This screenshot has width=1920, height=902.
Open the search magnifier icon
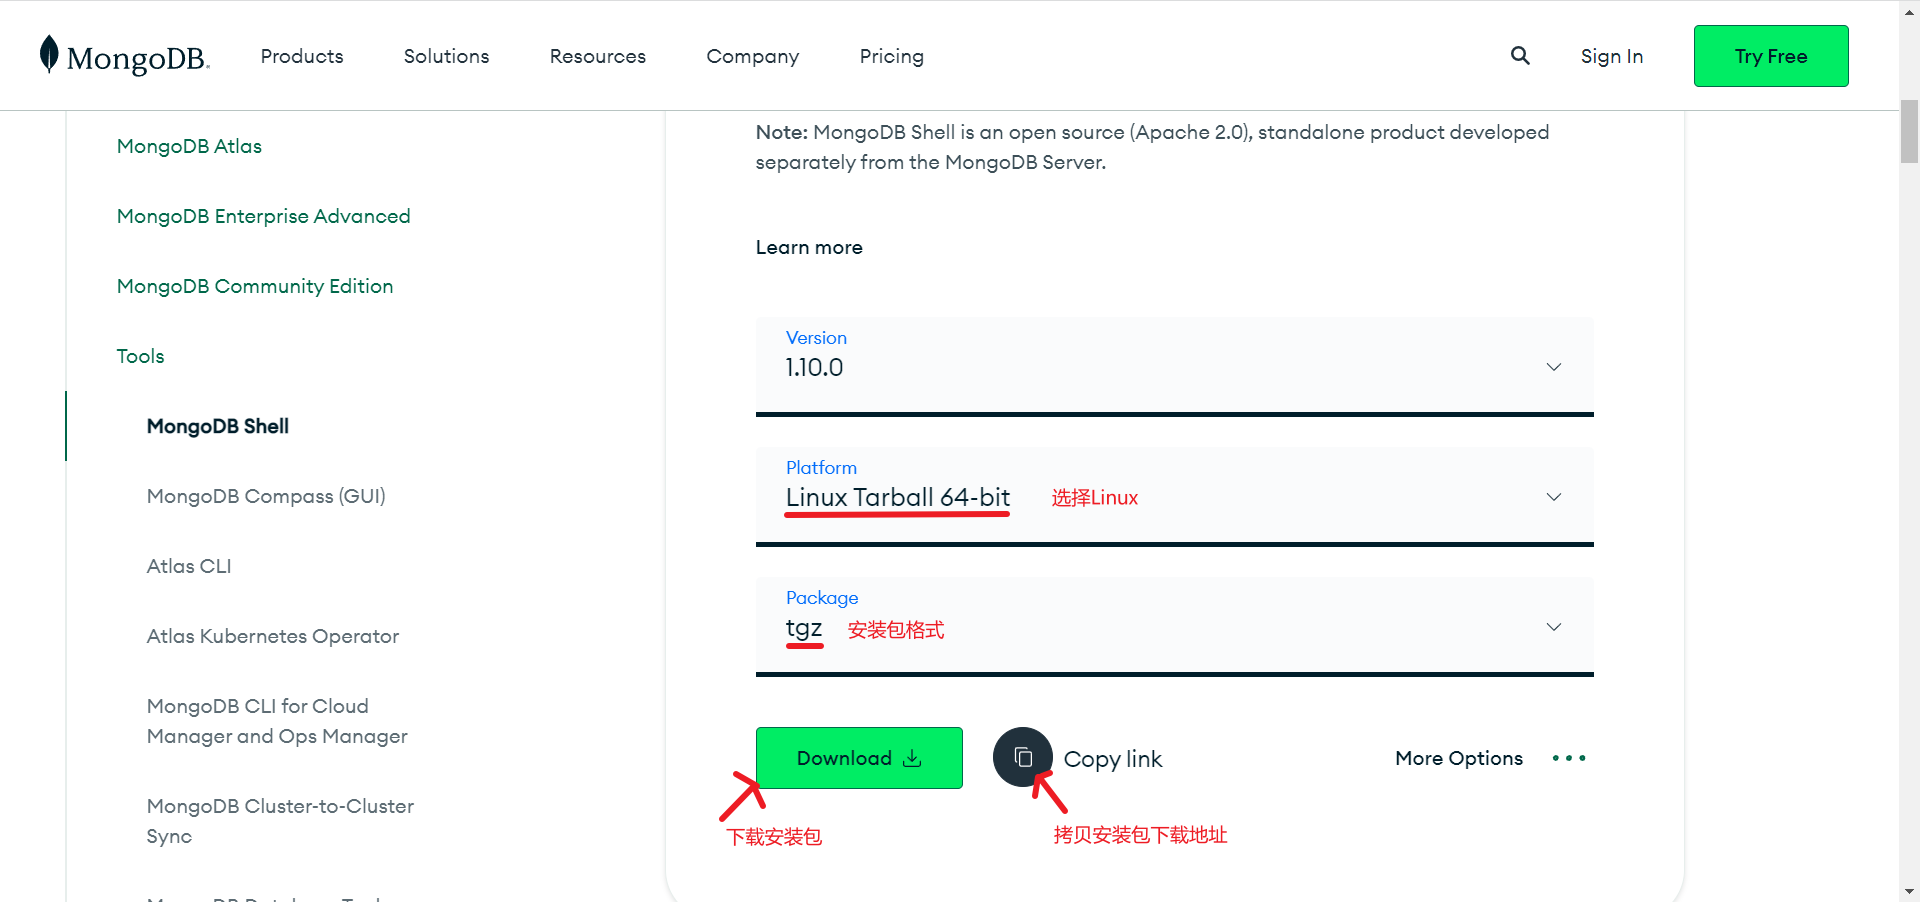(1520, 56)
